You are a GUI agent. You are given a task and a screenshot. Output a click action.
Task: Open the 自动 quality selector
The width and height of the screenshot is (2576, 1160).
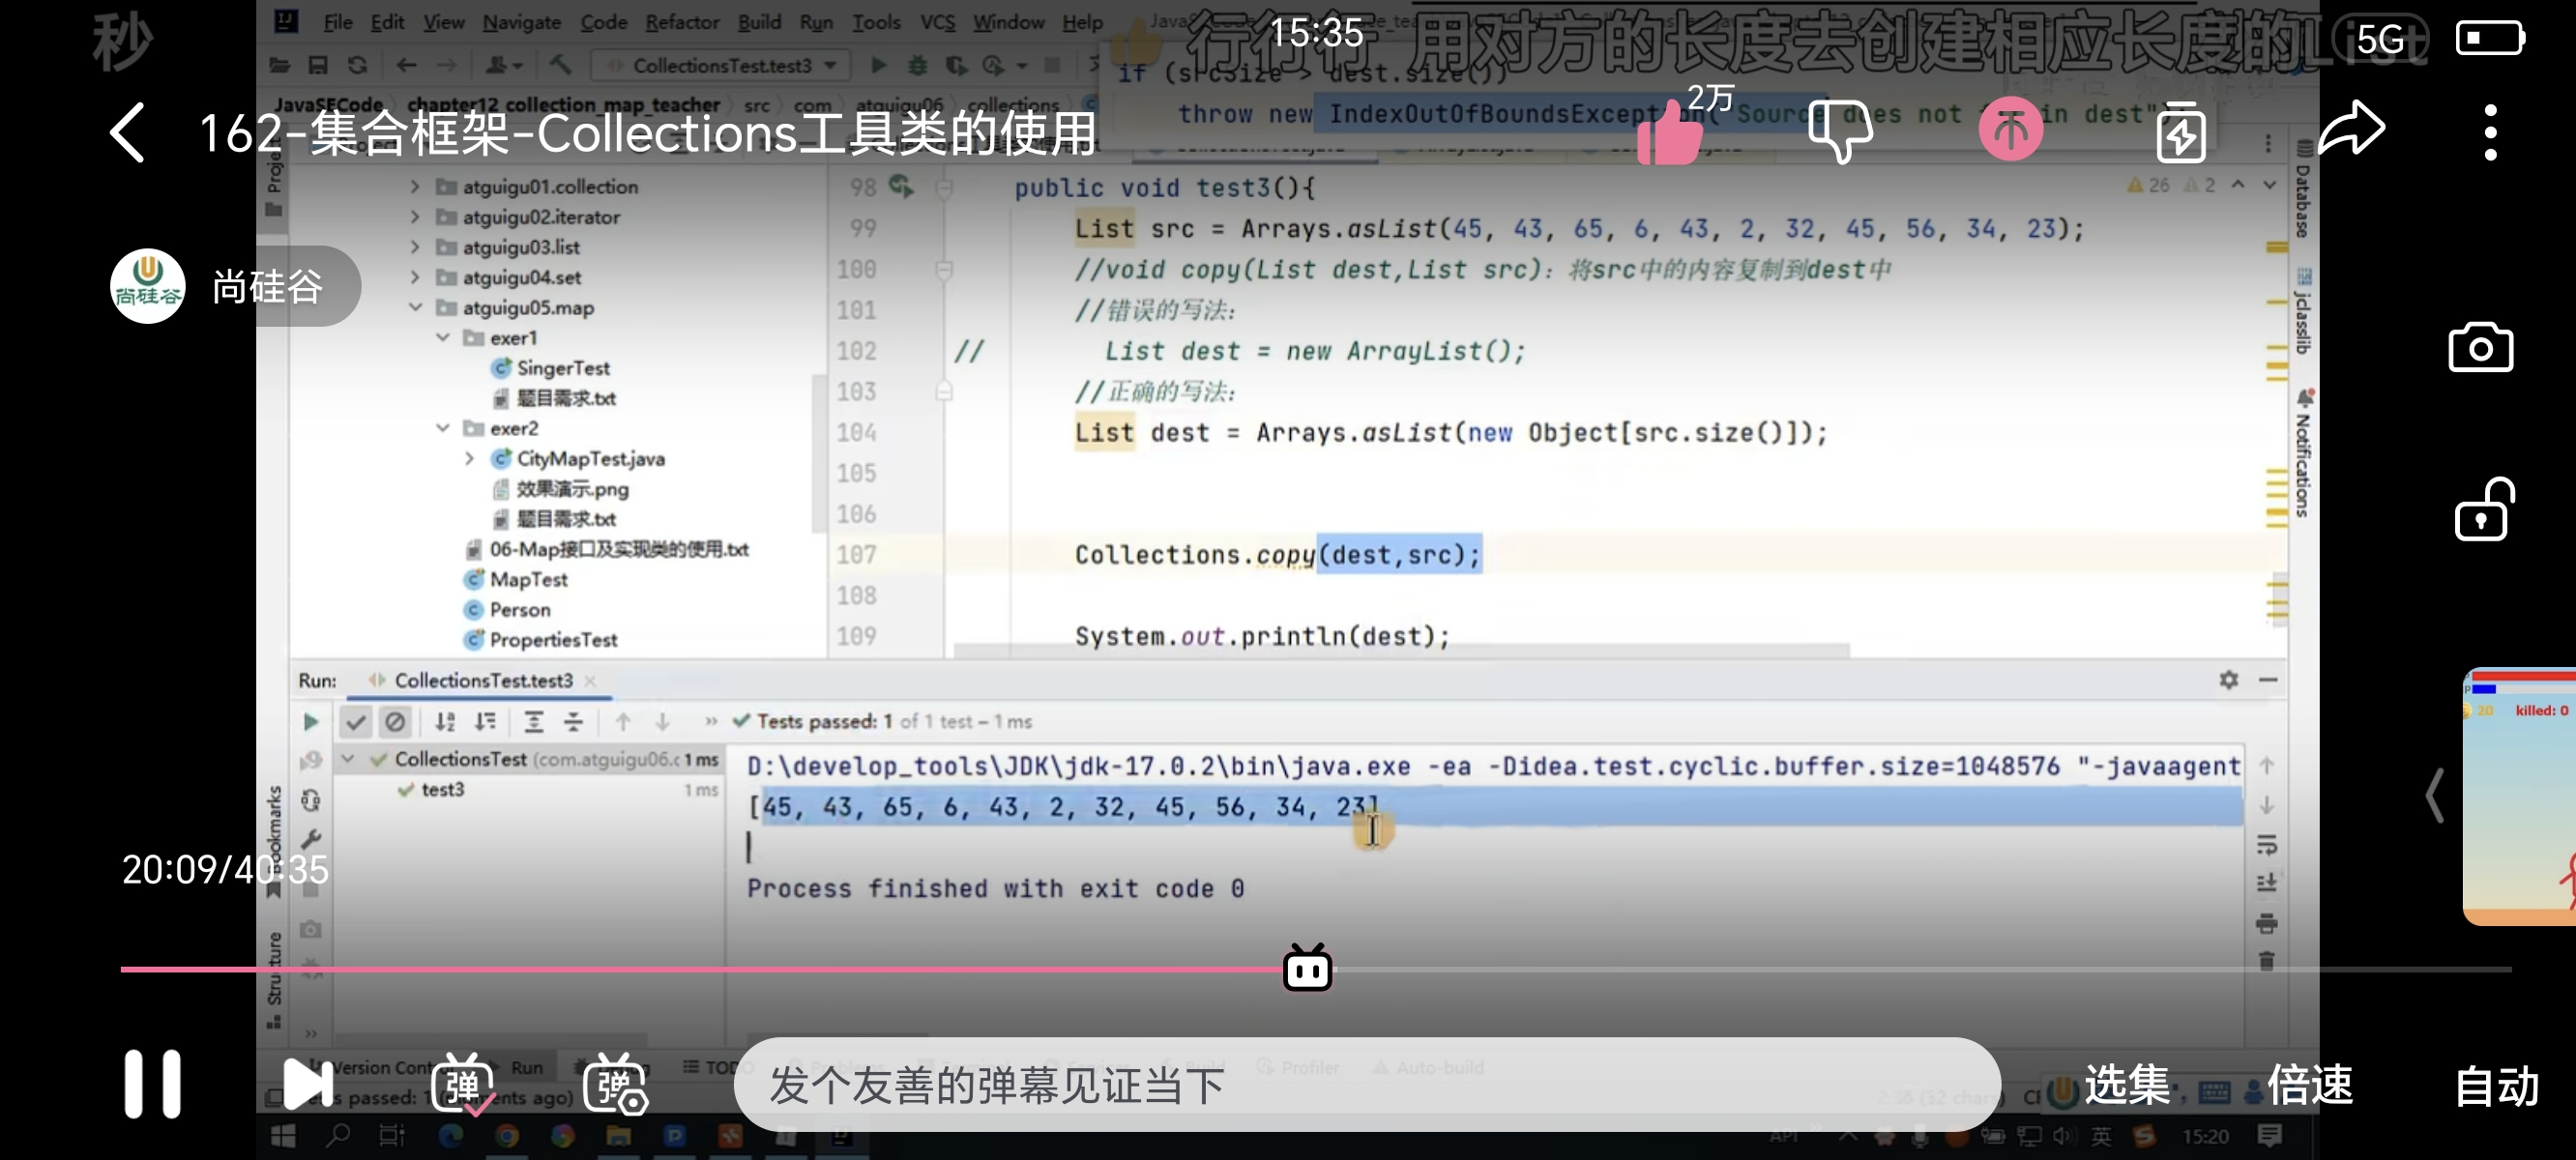[2496, 1086]
